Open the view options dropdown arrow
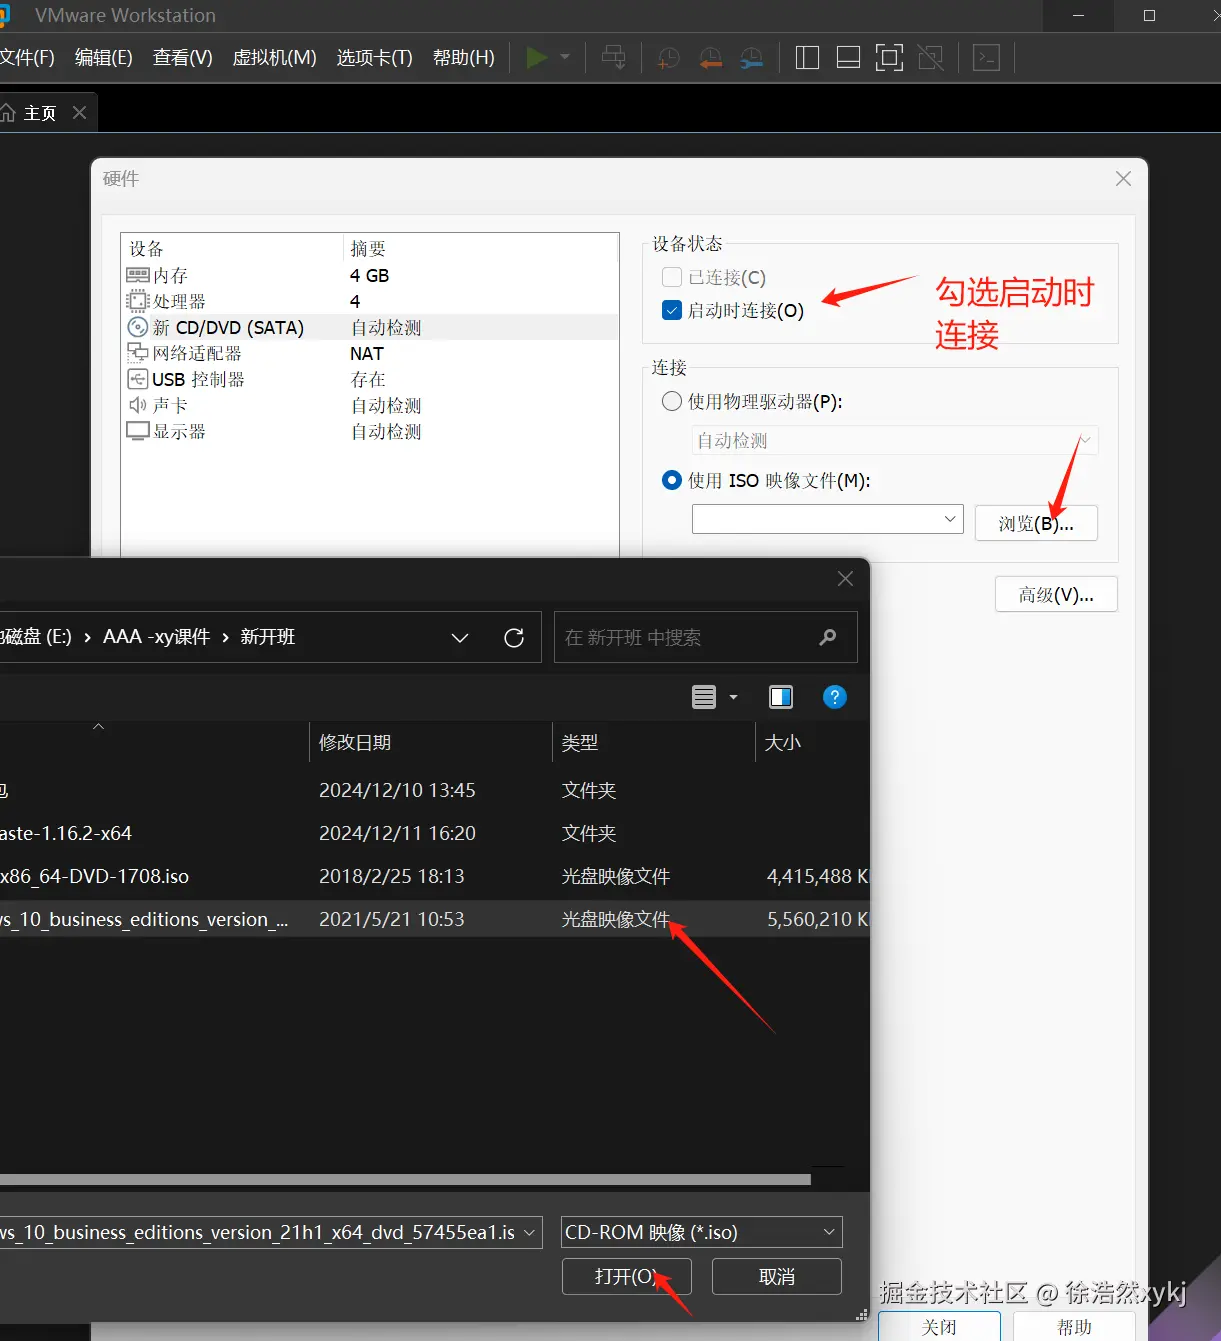Viewport: 1221px width, 1341px height. 733,697
